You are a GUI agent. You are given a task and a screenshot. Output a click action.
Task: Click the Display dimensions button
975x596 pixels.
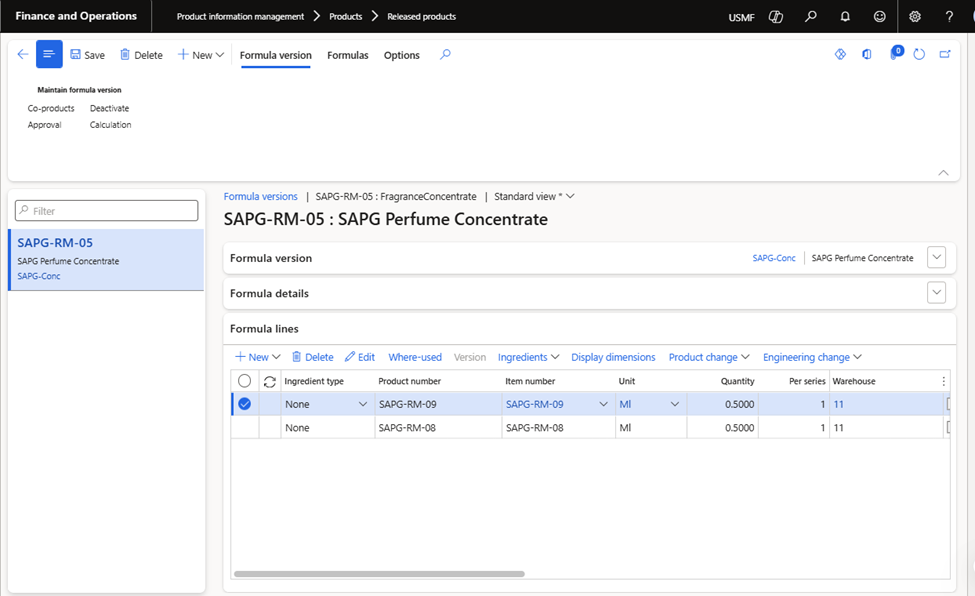pos(613,356)
